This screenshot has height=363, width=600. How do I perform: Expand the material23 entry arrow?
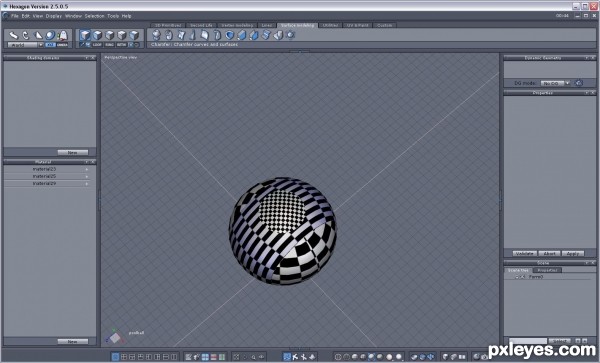point(86,169)
